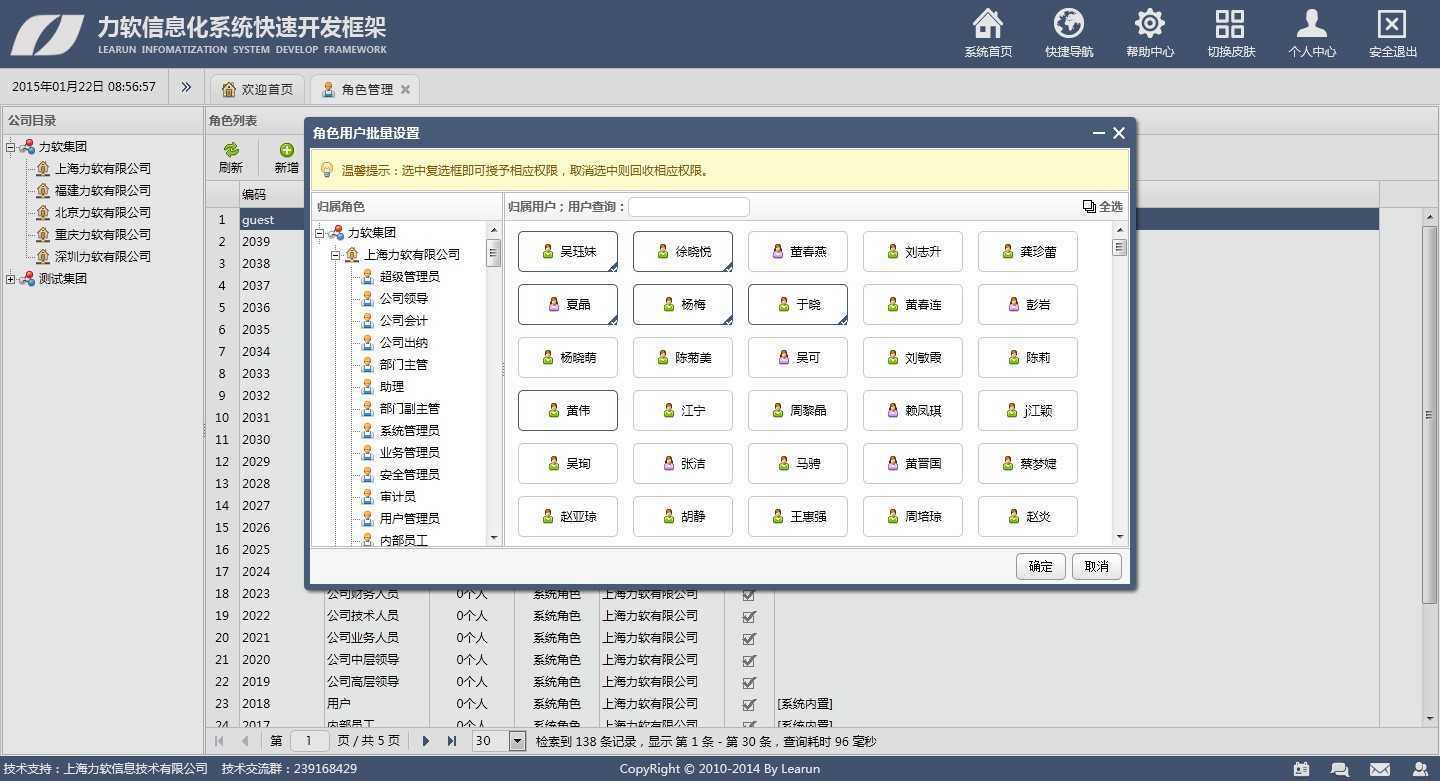Select 深圳力软有限公司 in company tree
Viewport: 1440px width, 781px height.
click(x=102, y=256)
